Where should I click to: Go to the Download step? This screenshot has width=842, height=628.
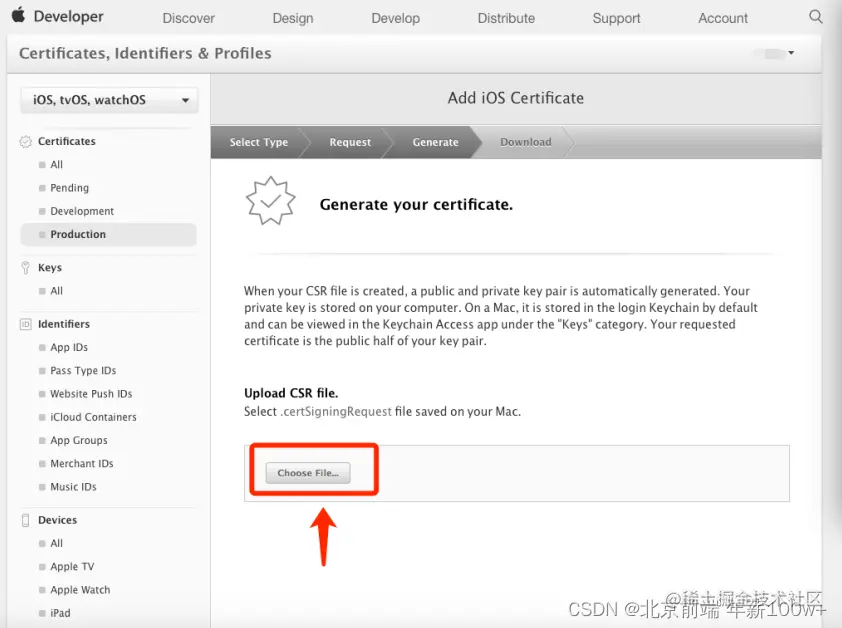[526, 142]
